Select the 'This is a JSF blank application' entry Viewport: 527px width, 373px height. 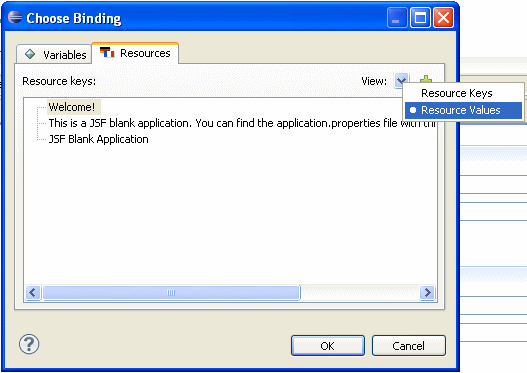[241, 123]
